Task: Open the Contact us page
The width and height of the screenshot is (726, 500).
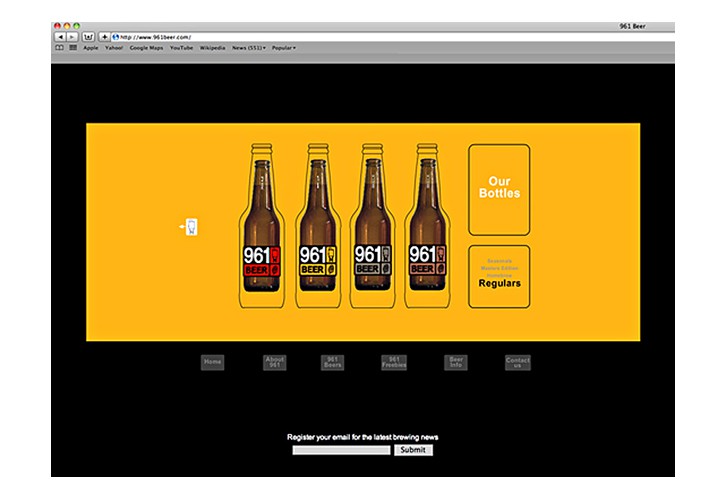Action: coord(518,362)
